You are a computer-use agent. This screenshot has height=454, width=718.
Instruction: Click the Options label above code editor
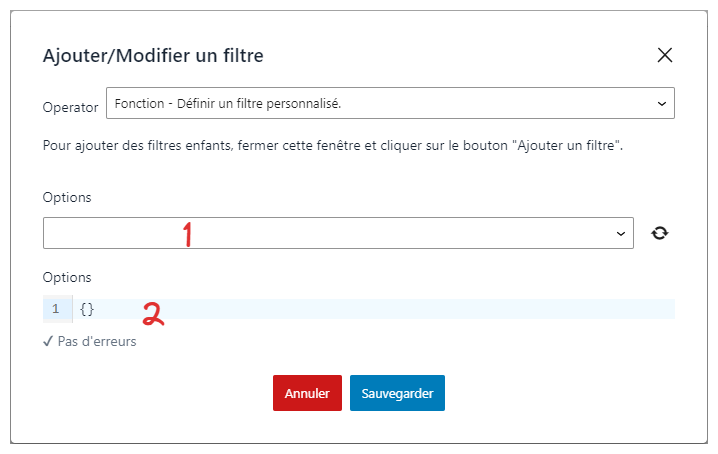(67, 277)
